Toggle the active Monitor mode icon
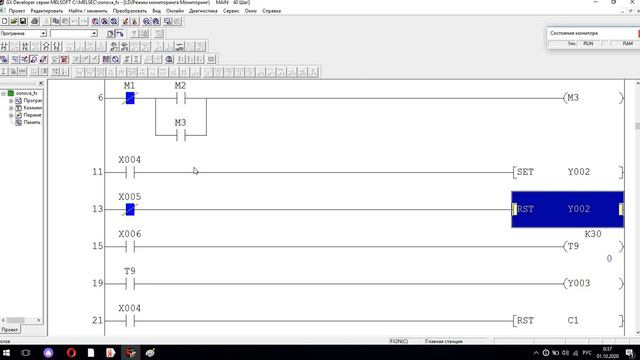 click(x=34, y=59)
